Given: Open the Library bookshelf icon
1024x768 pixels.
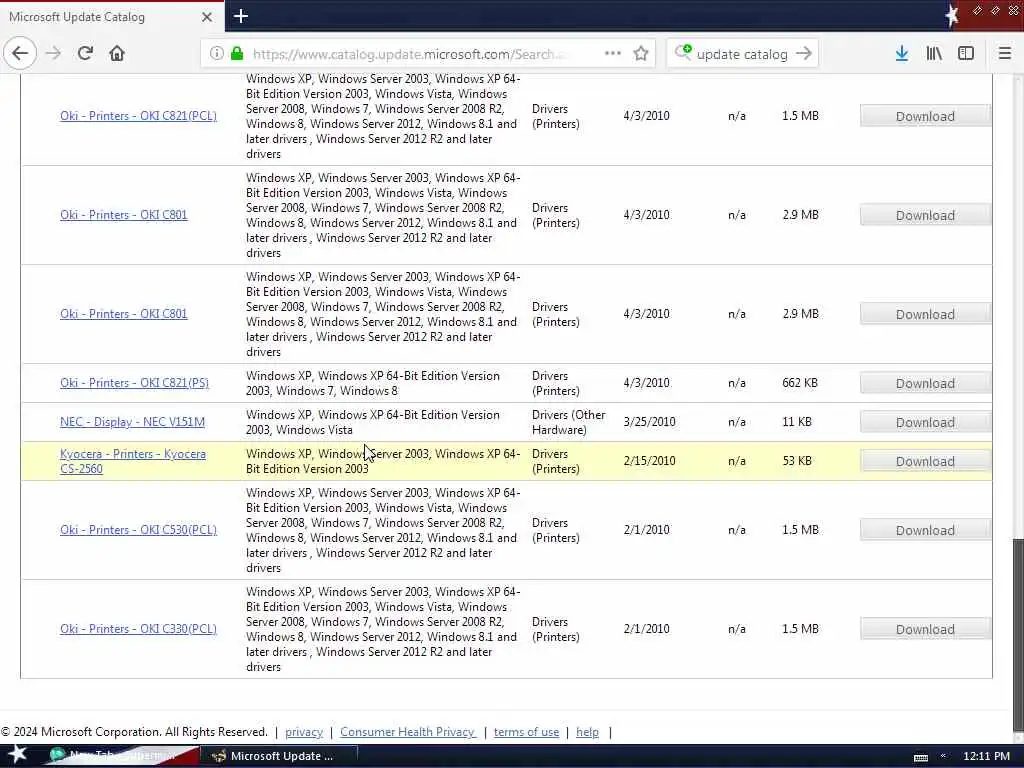Looking at the screenshot, I should (934, 54).
